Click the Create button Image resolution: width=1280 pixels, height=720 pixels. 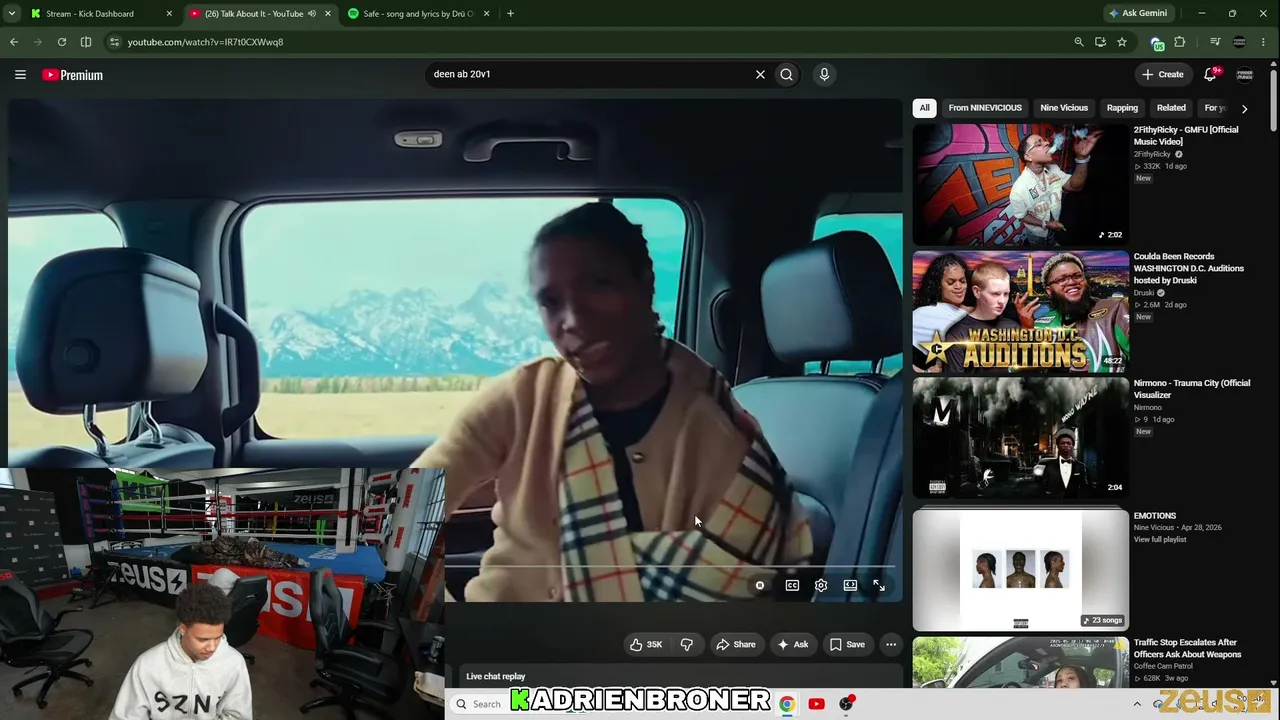point(1163,74)
